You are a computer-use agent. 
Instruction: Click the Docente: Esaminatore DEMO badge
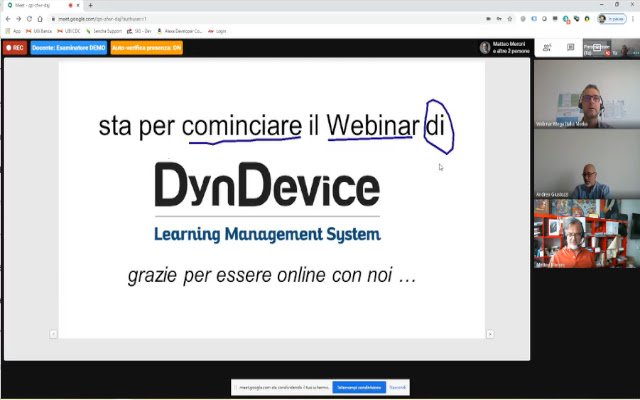(69, 48)
